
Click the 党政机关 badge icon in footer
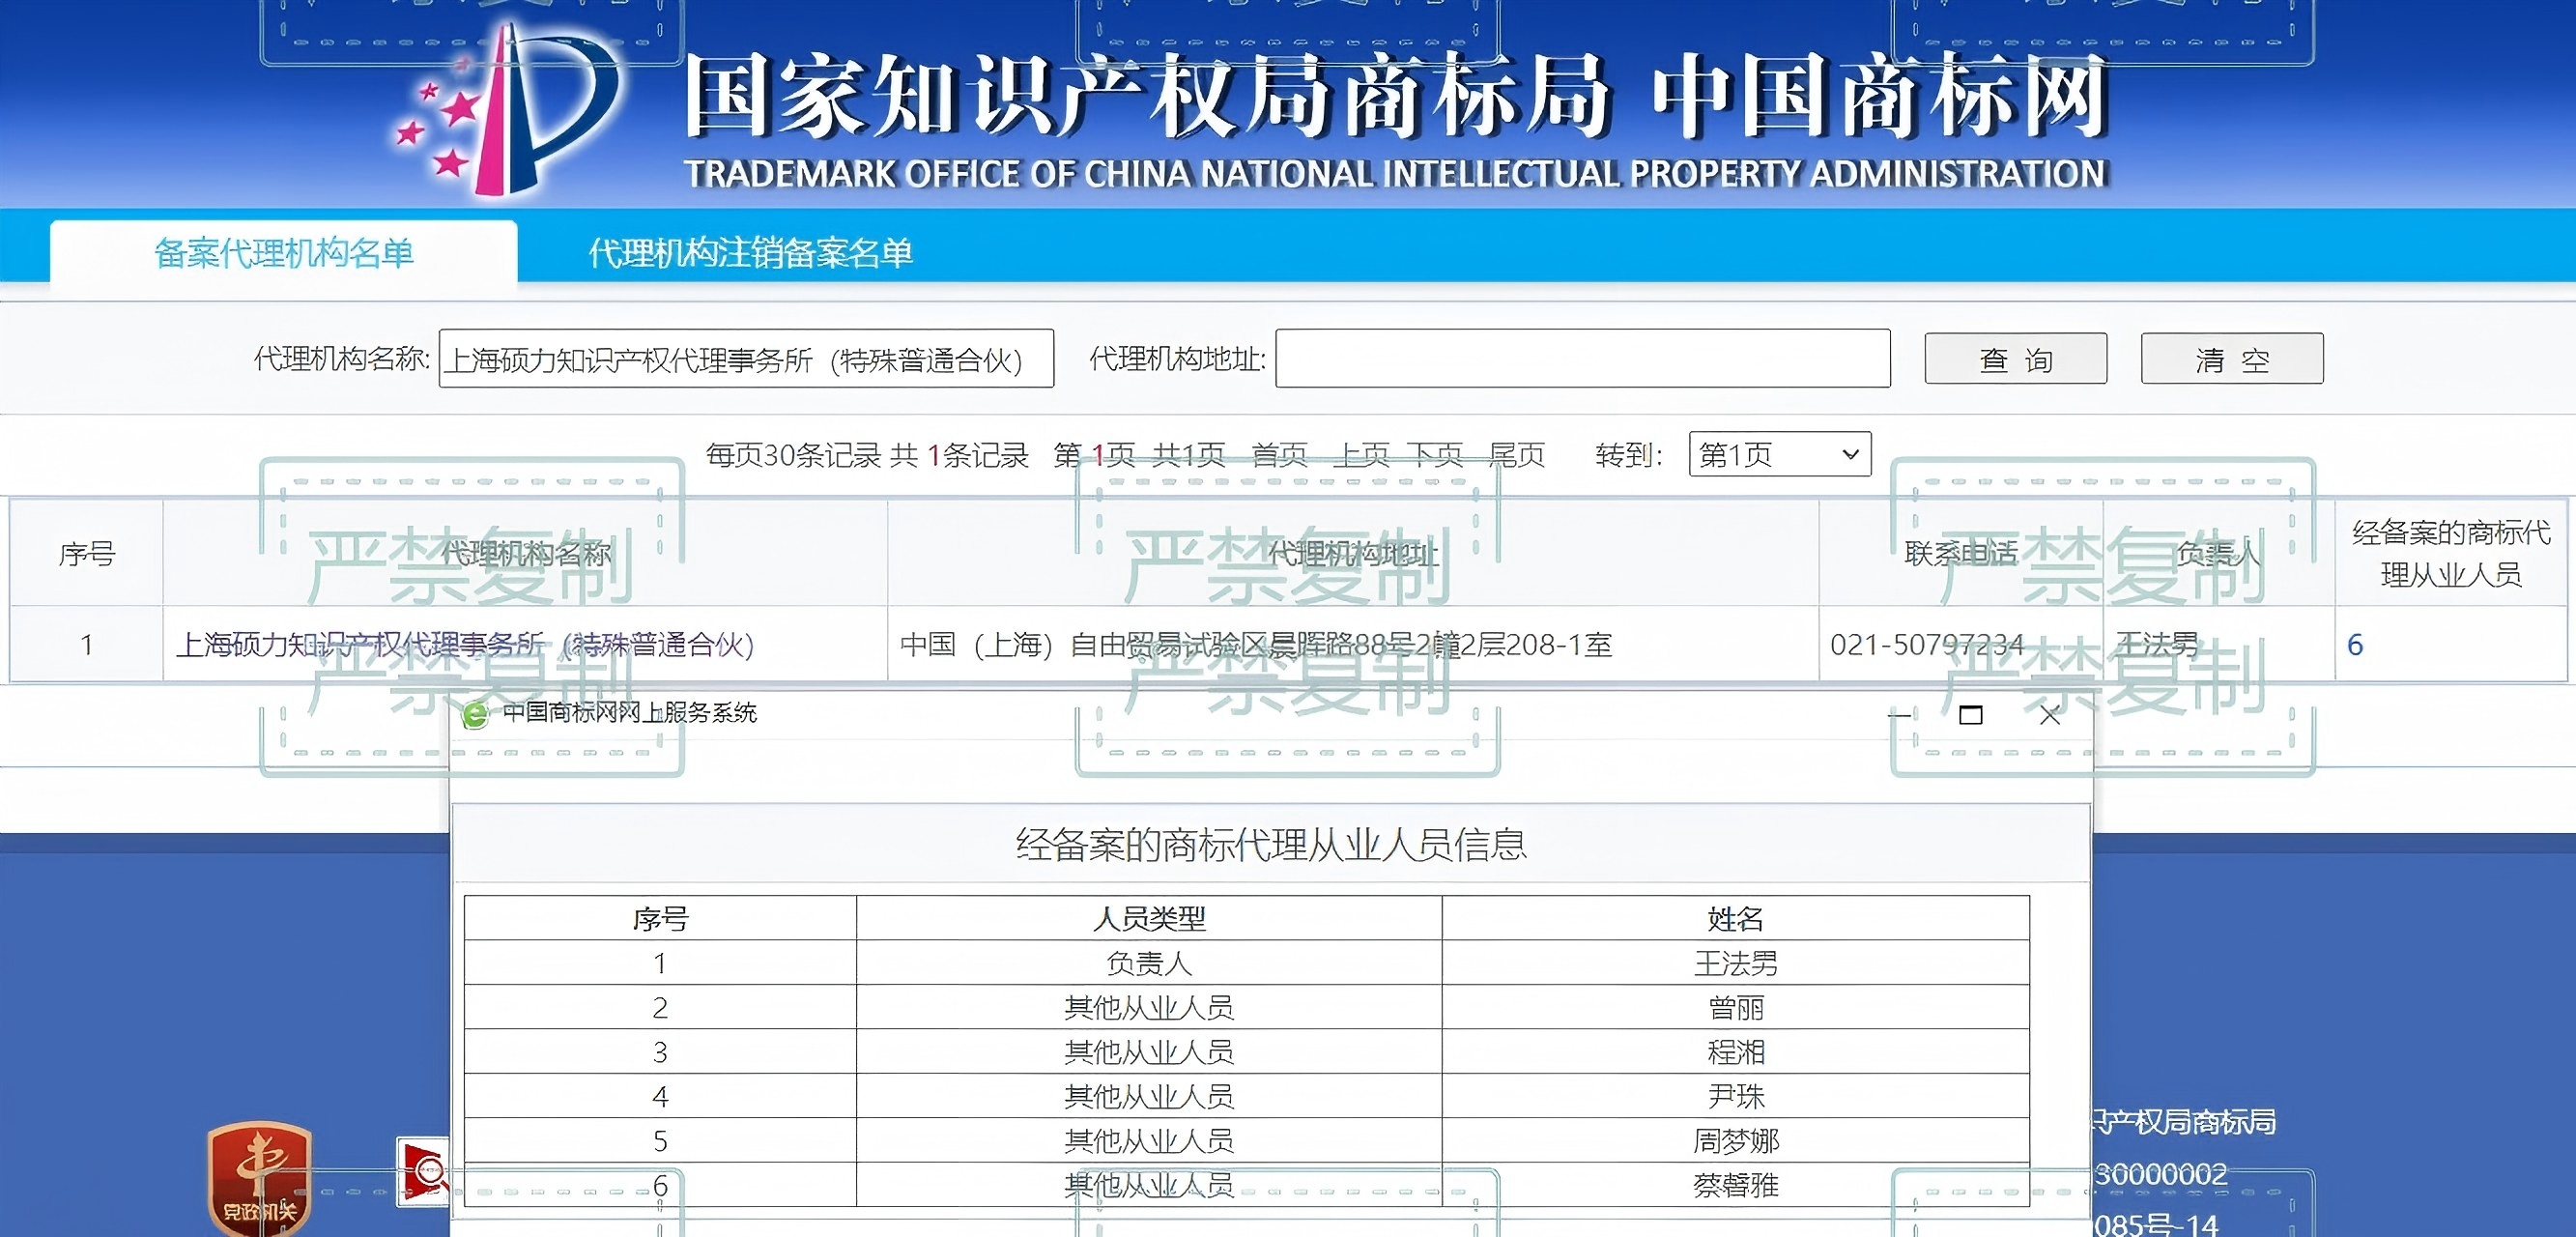(259, 1178)
